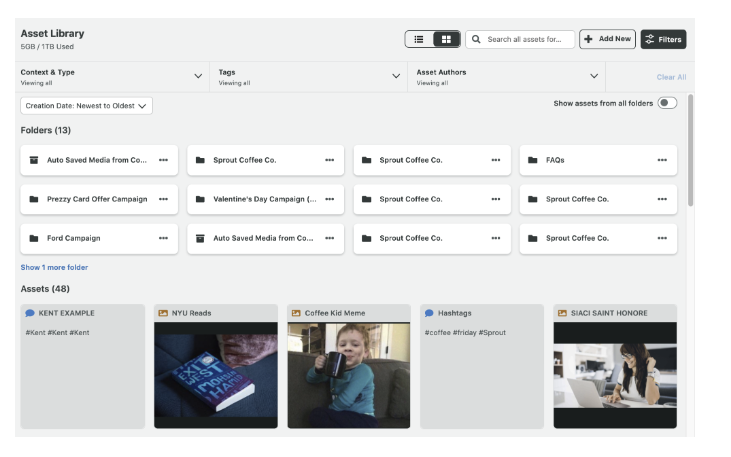Click the Add New button
Image resolution: width=731 pixels, height=457 pixels.
point(607,39)
